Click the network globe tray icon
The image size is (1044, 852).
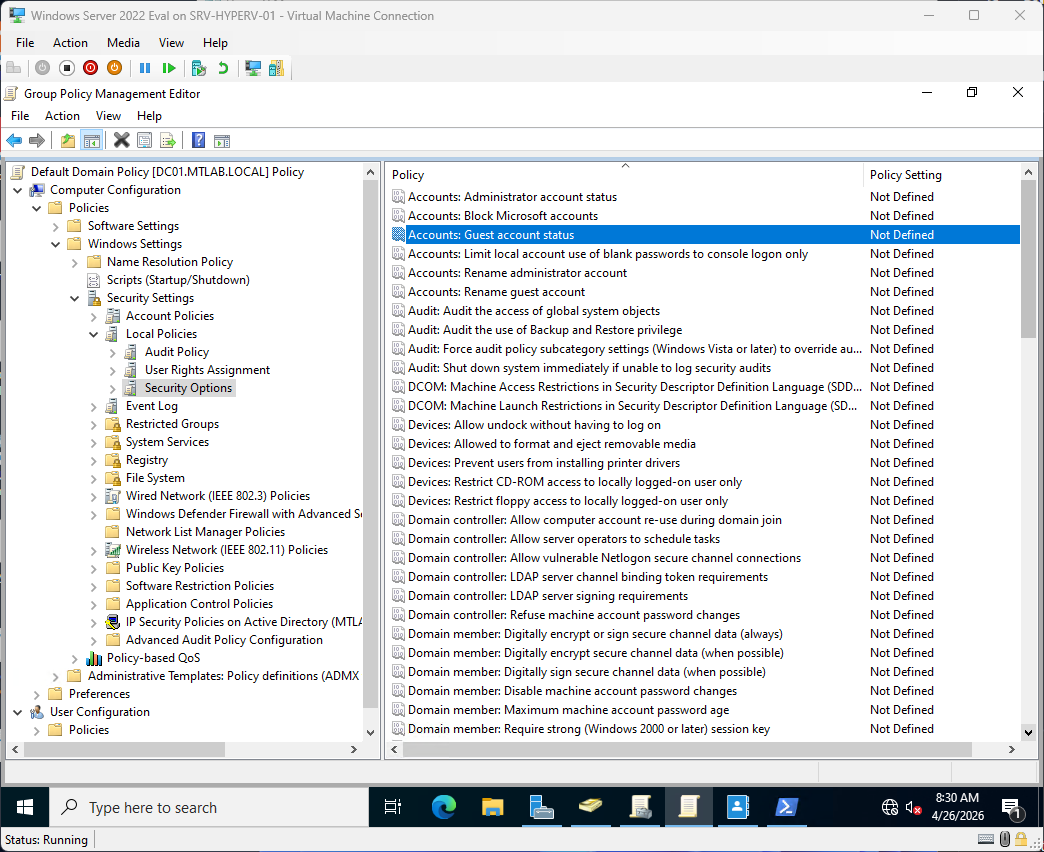[890, 808]
